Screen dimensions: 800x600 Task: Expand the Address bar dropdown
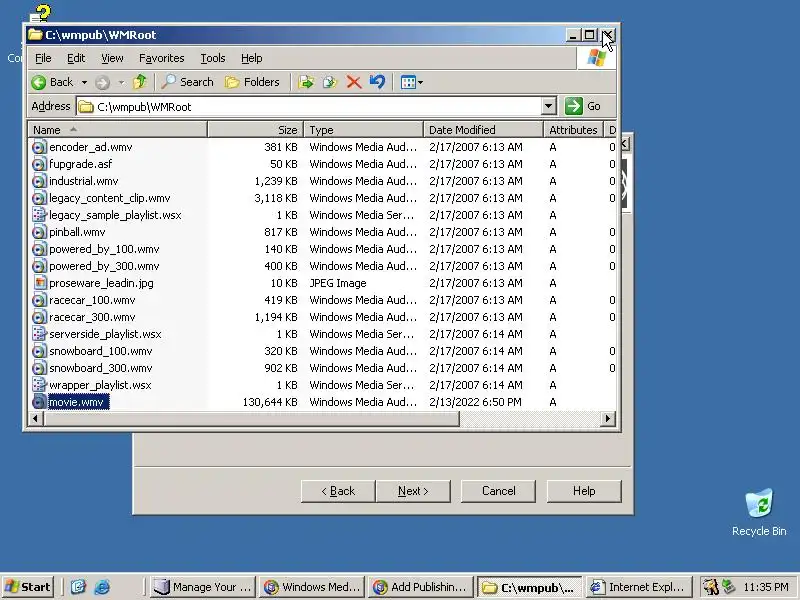point(548,106)
